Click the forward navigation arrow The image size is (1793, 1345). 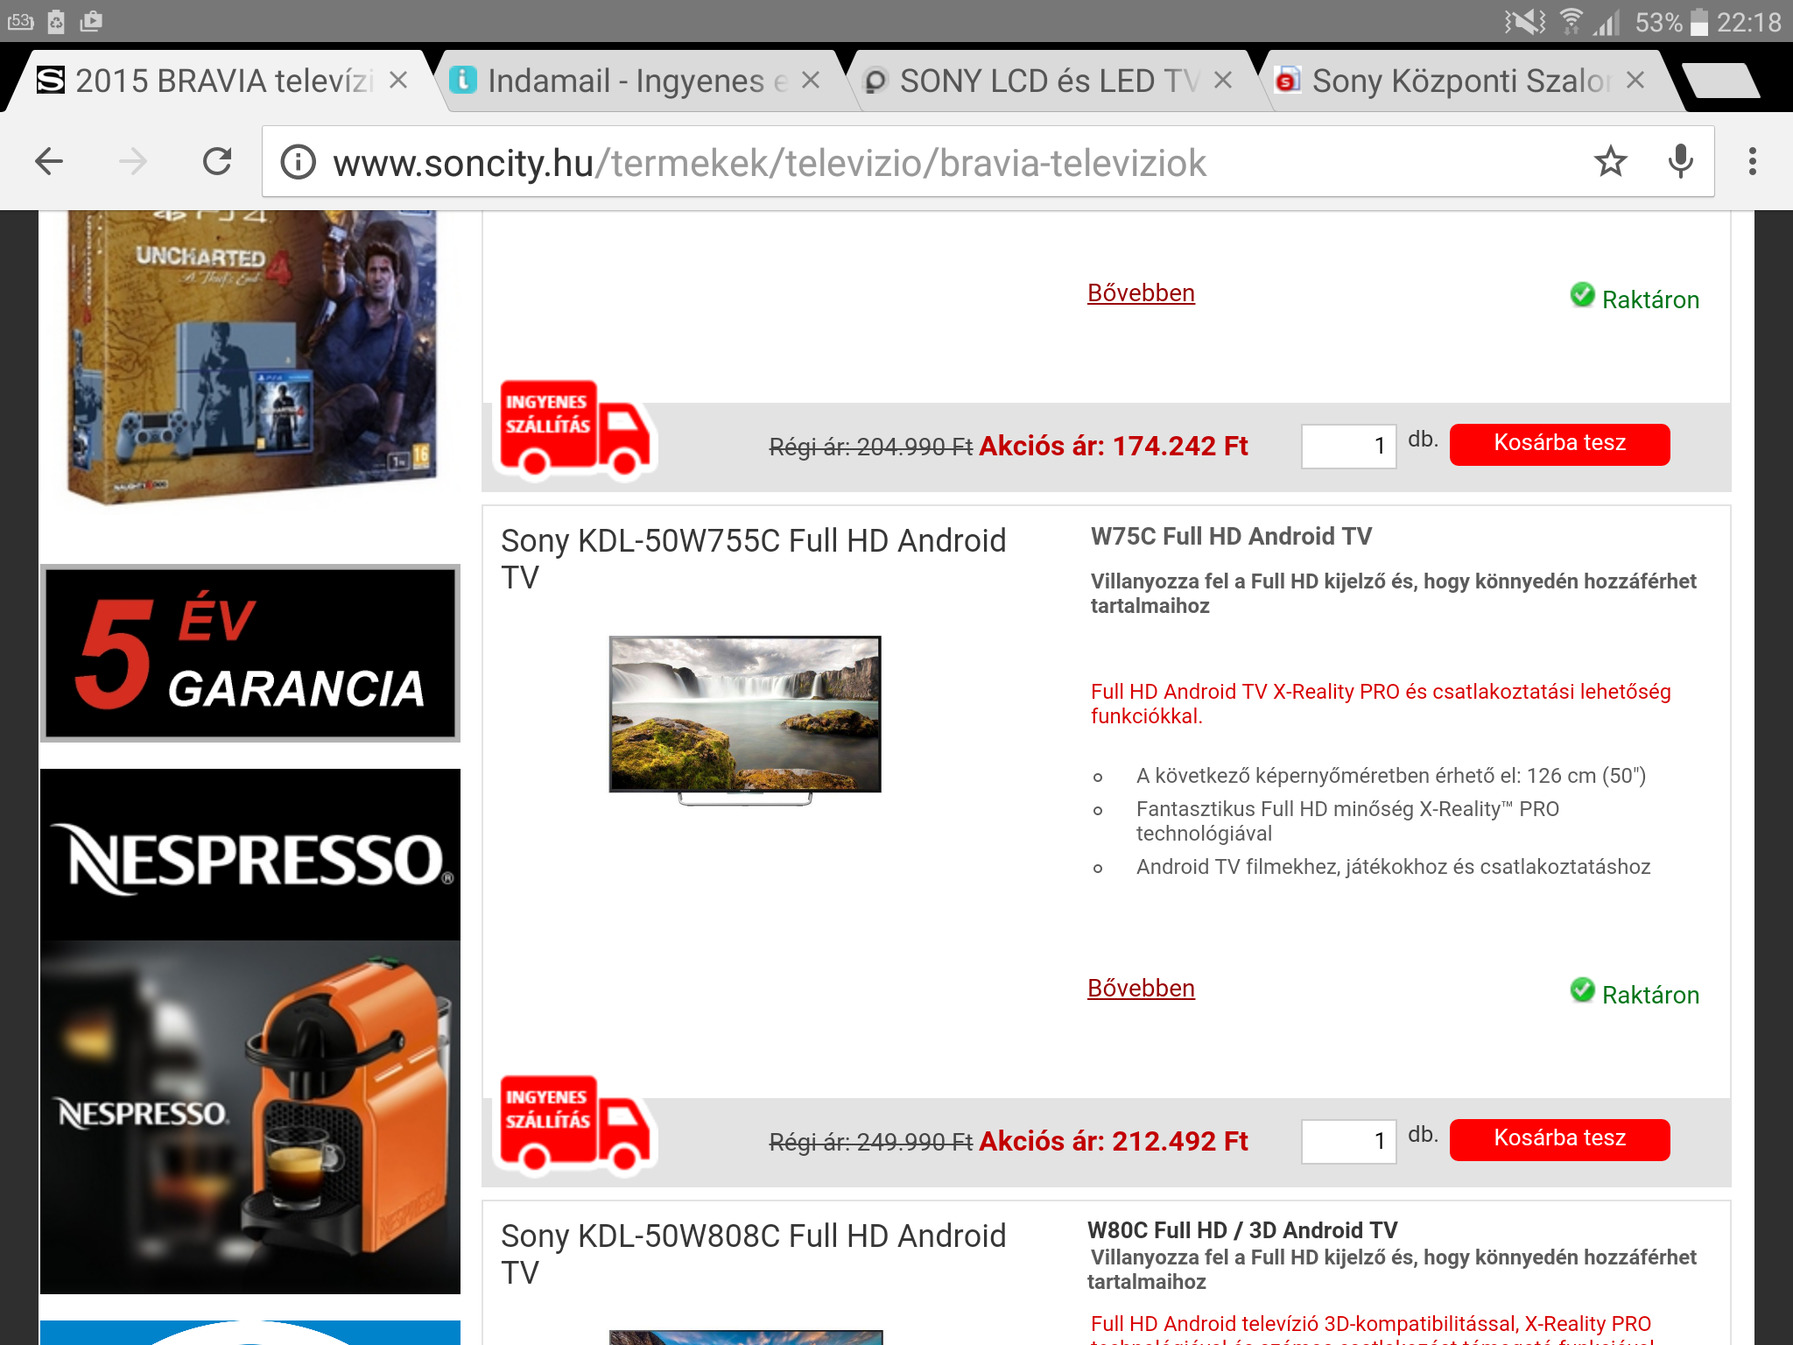[x=133, y=161]
